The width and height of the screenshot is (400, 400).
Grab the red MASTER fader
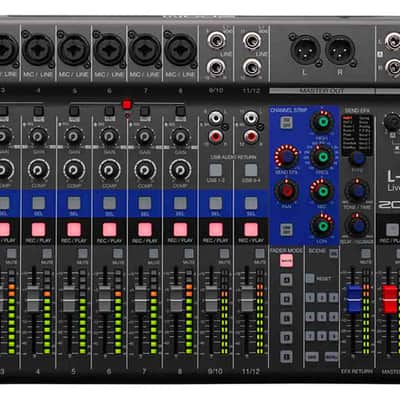390,299
